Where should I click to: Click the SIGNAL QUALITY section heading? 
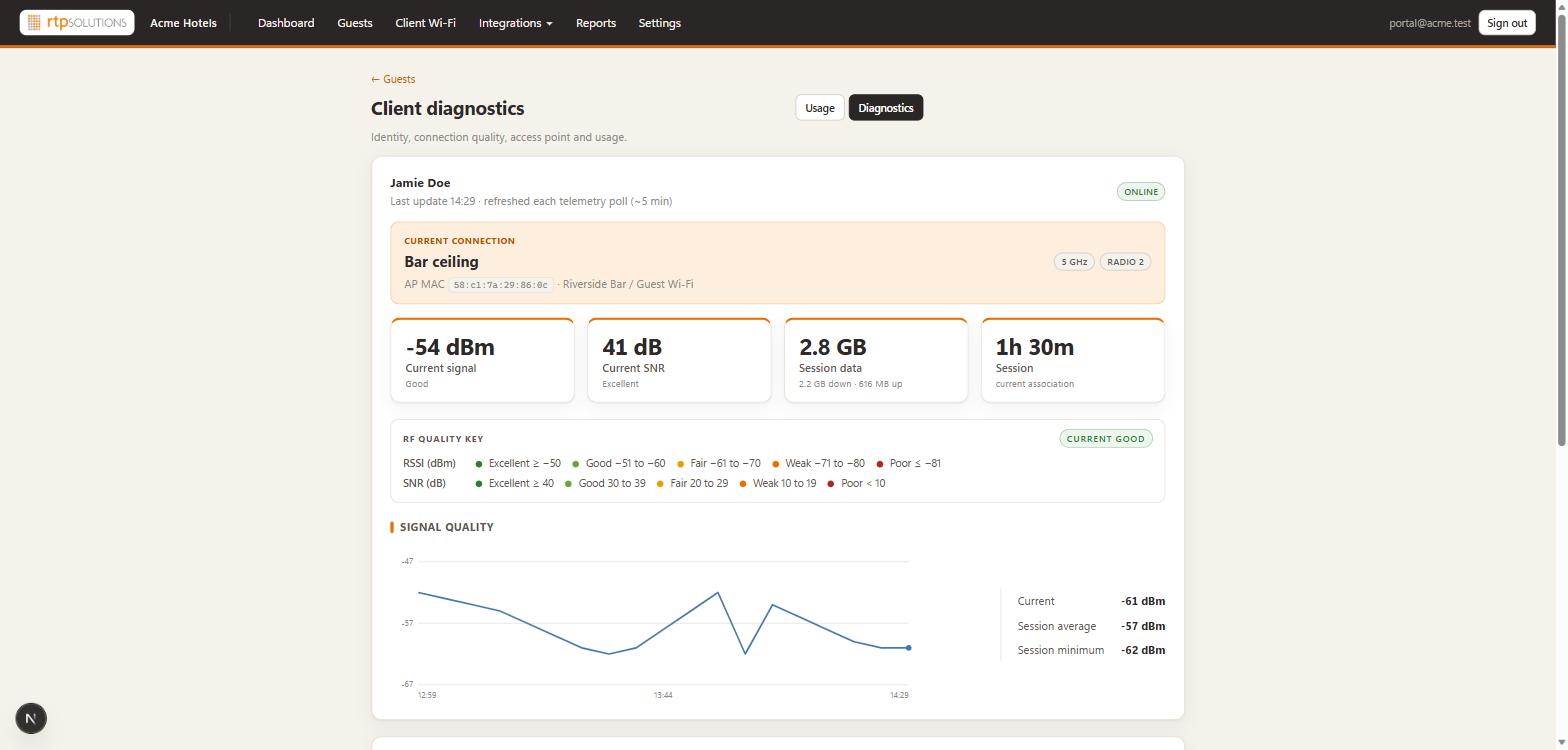tap(446, 527)
